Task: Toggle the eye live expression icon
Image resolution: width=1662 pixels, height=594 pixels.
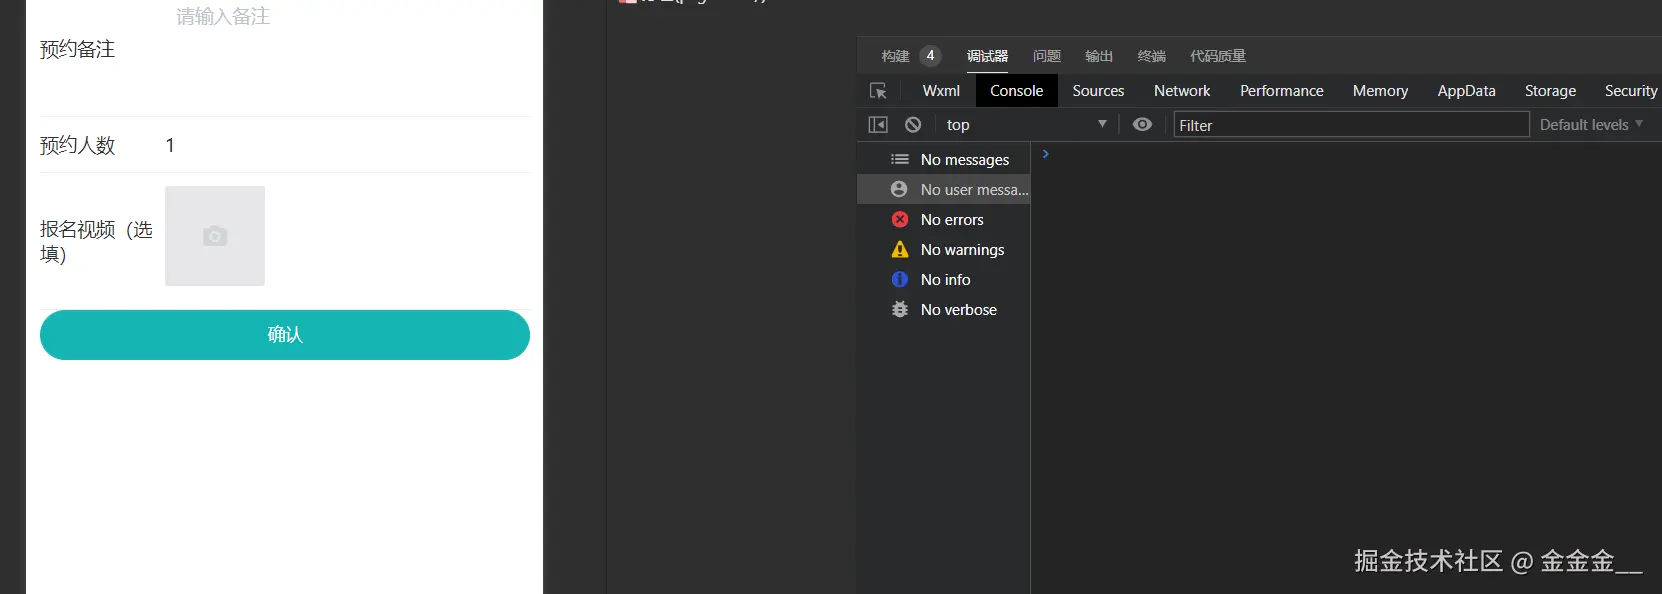Action: [x=1142, y=124]
